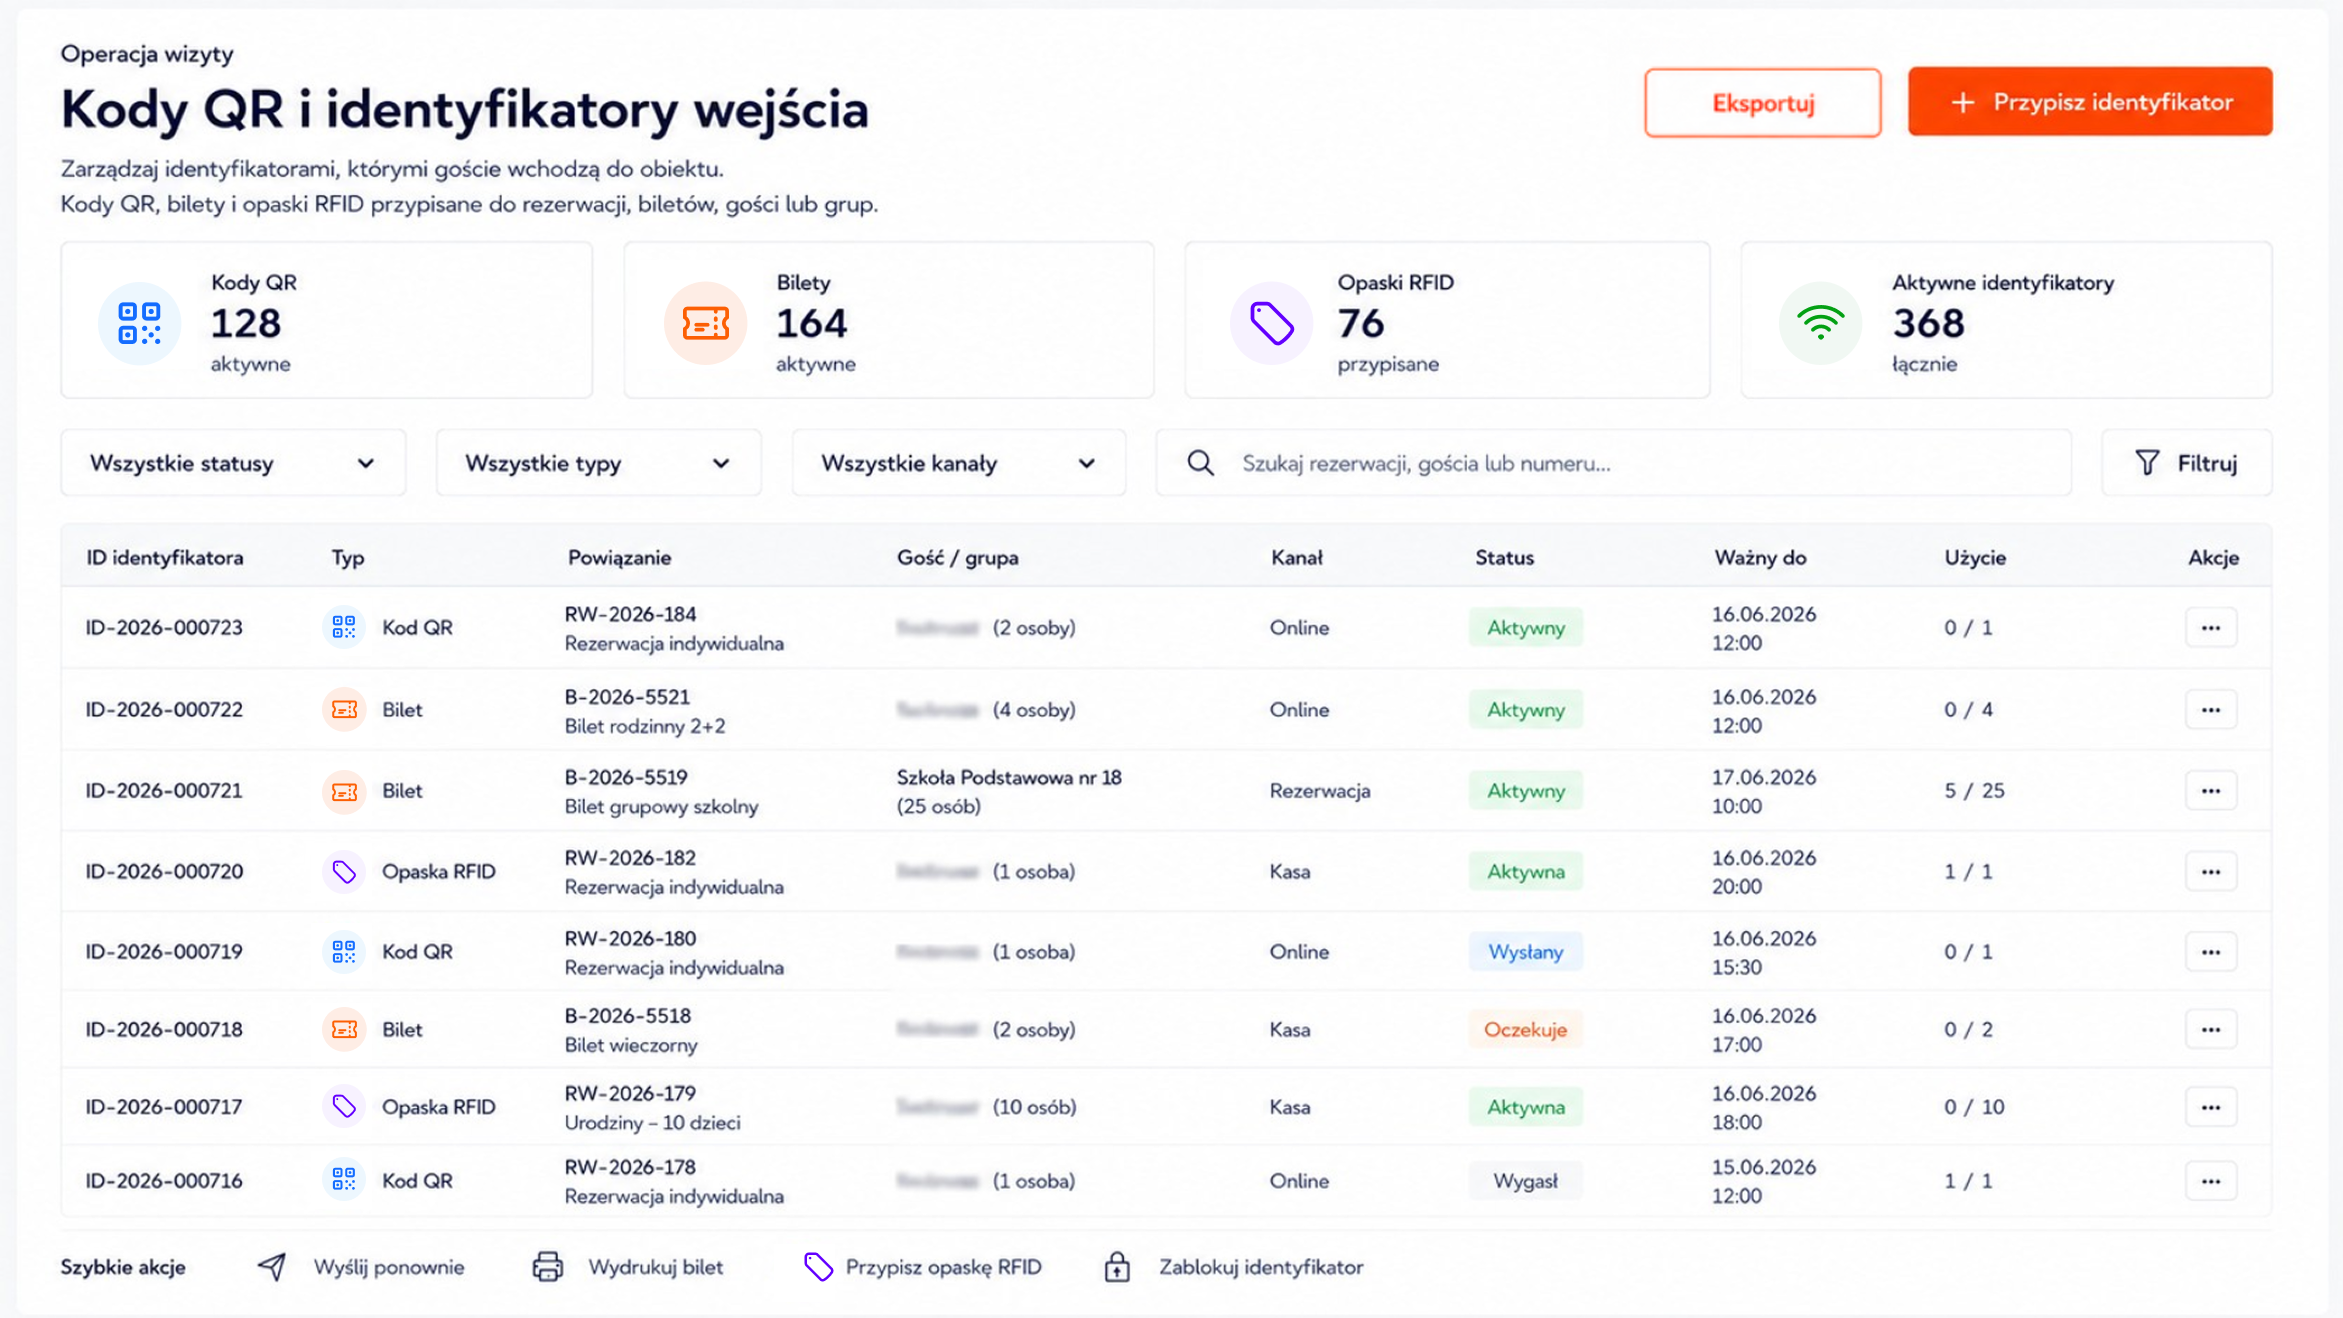The width and height of the screenshot is (2343, 1318).
Task: Click the Przypisz opaskę RFID tag icon
Action: [x=818, y=1267]
